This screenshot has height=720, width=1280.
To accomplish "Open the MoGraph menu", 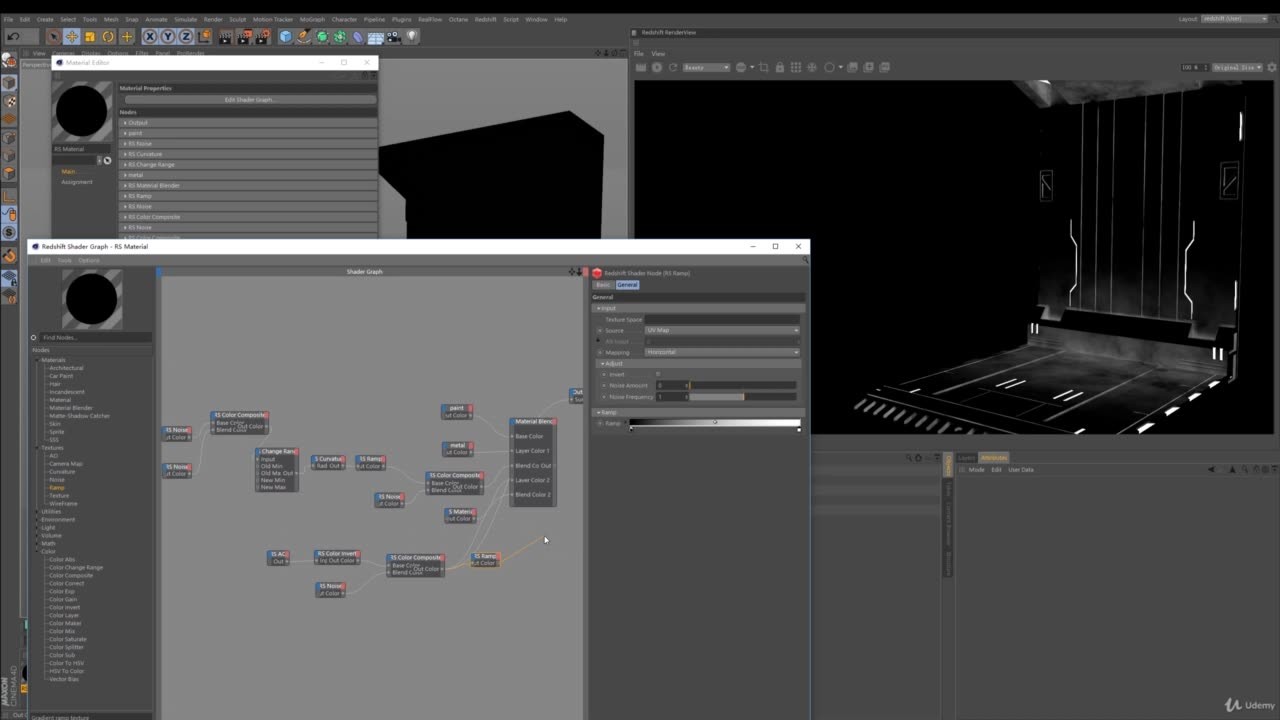I will pyautogui.click(x=312, y=19).
